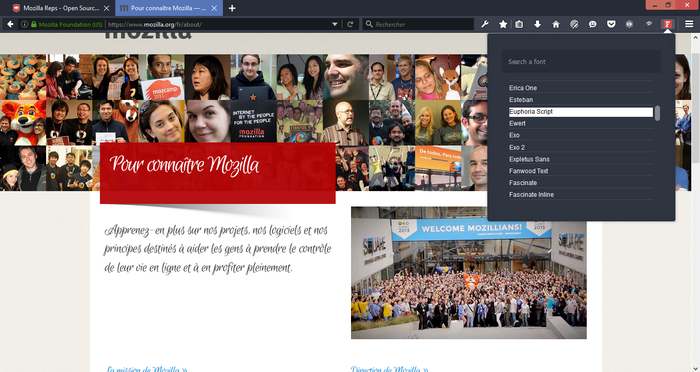Image resolution: width=700 pixels, height=372 pixels.
Task: Open a new tab
Action: (x=232, y=8)
